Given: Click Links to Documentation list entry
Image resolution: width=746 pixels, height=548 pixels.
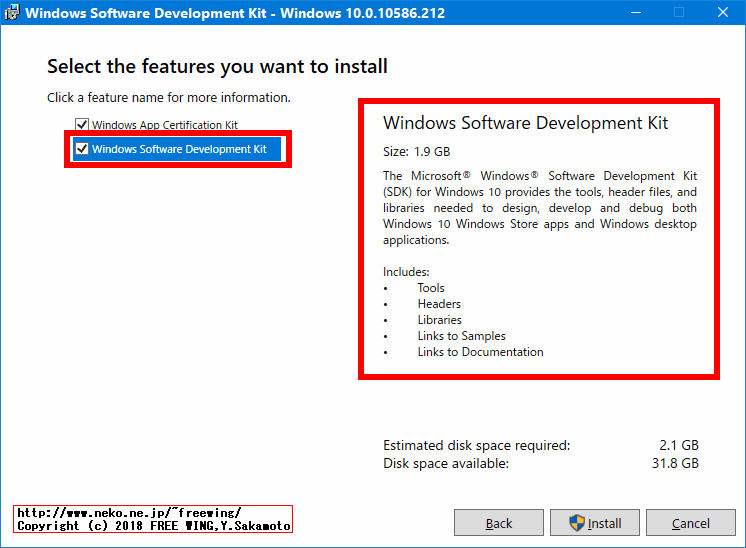Looking at the screenshot, I should coord(481,352).
